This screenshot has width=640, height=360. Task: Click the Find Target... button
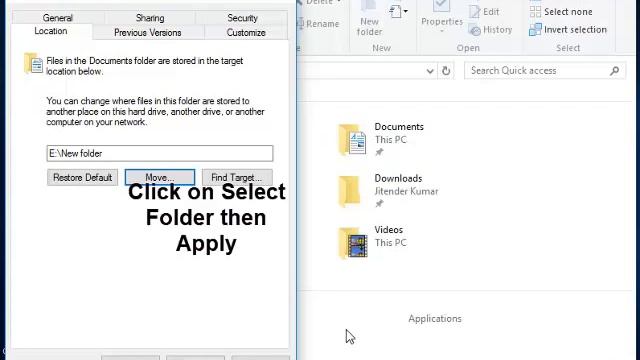(x=237, y=178)
